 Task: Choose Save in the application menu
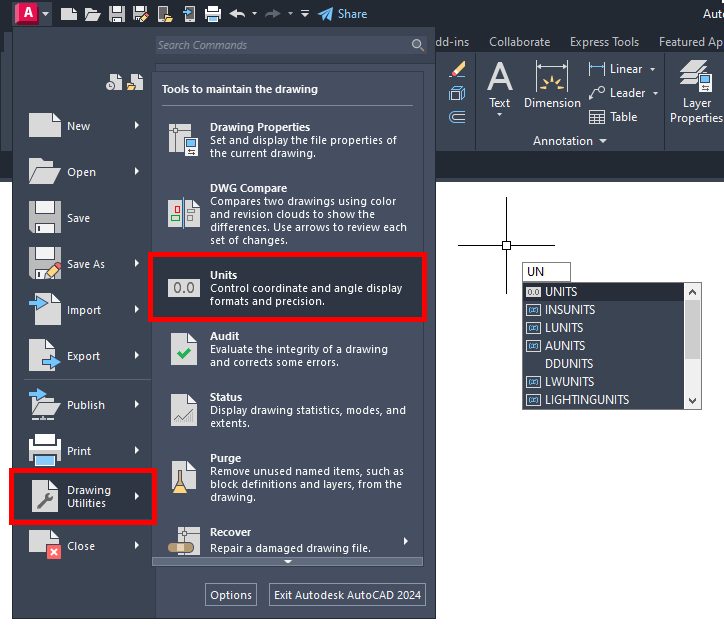tap(84, 217)
